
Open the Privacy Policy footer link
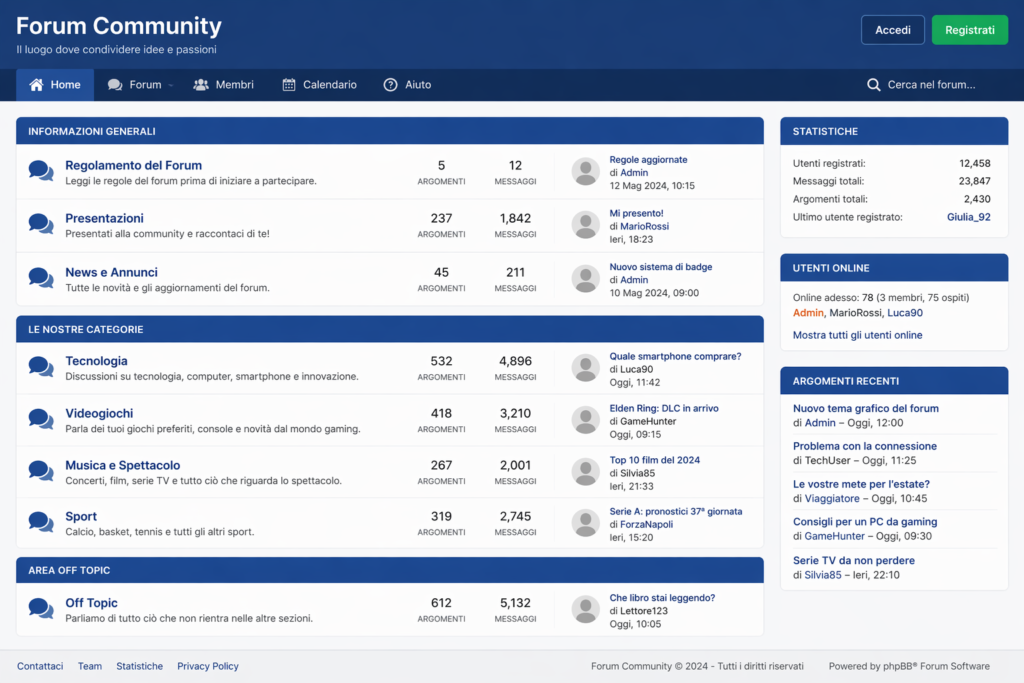point(208,666)
